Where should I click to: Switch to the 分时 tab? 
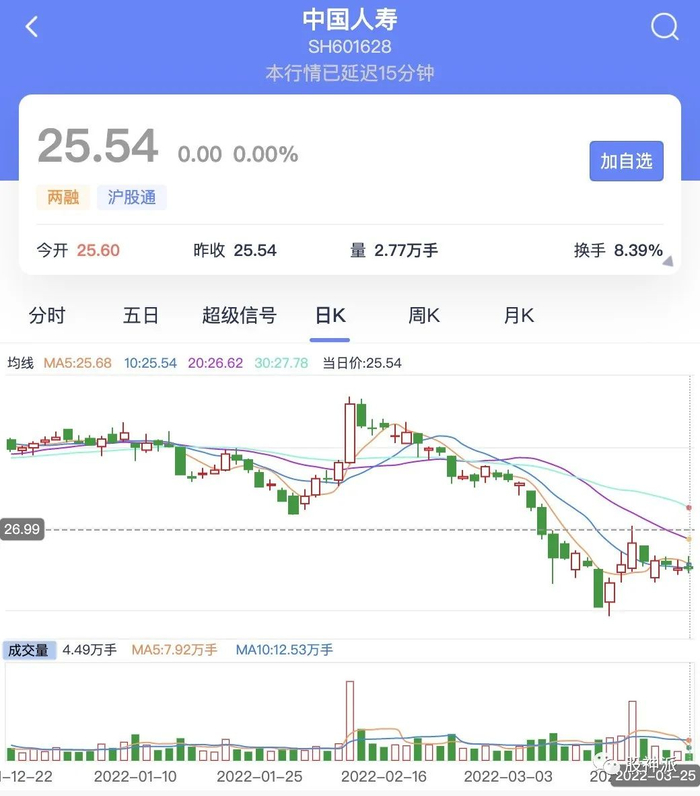click(x=47, y=316)
